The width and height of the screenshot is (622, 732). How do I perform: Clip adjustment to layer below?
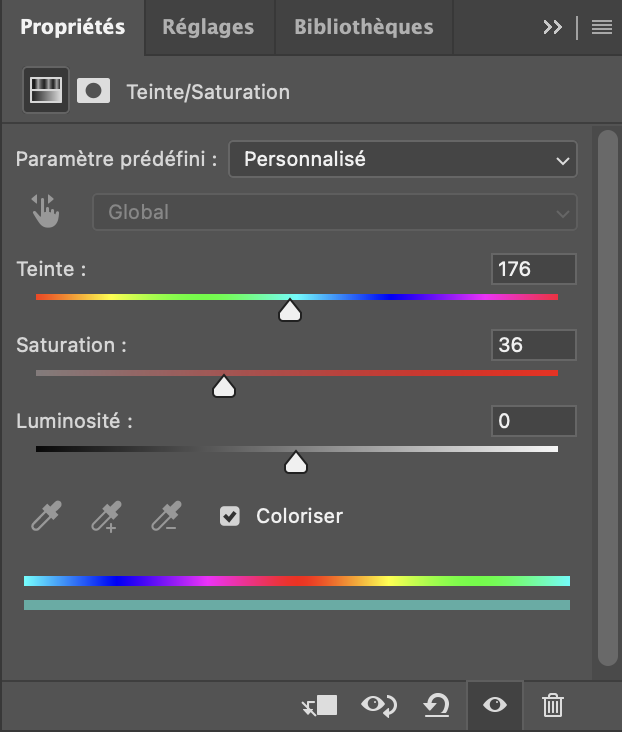tap(320, 706)
